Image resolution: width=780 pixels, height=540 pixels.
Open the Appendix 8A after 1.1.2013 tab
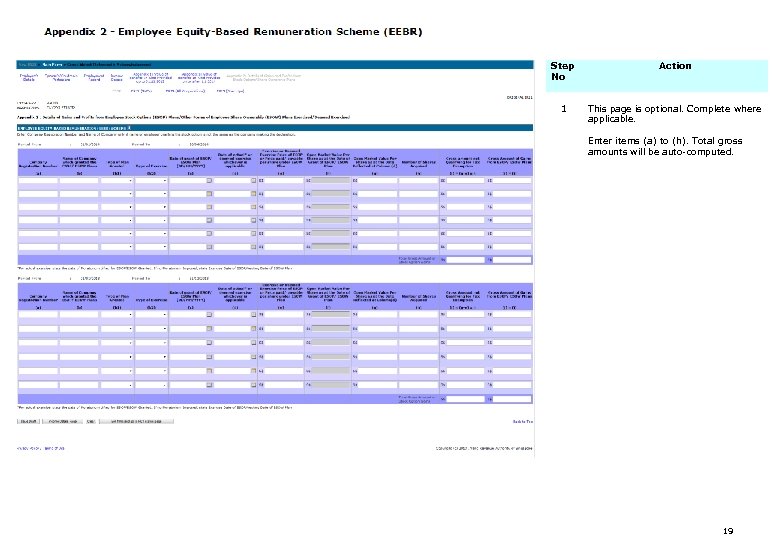199,77
